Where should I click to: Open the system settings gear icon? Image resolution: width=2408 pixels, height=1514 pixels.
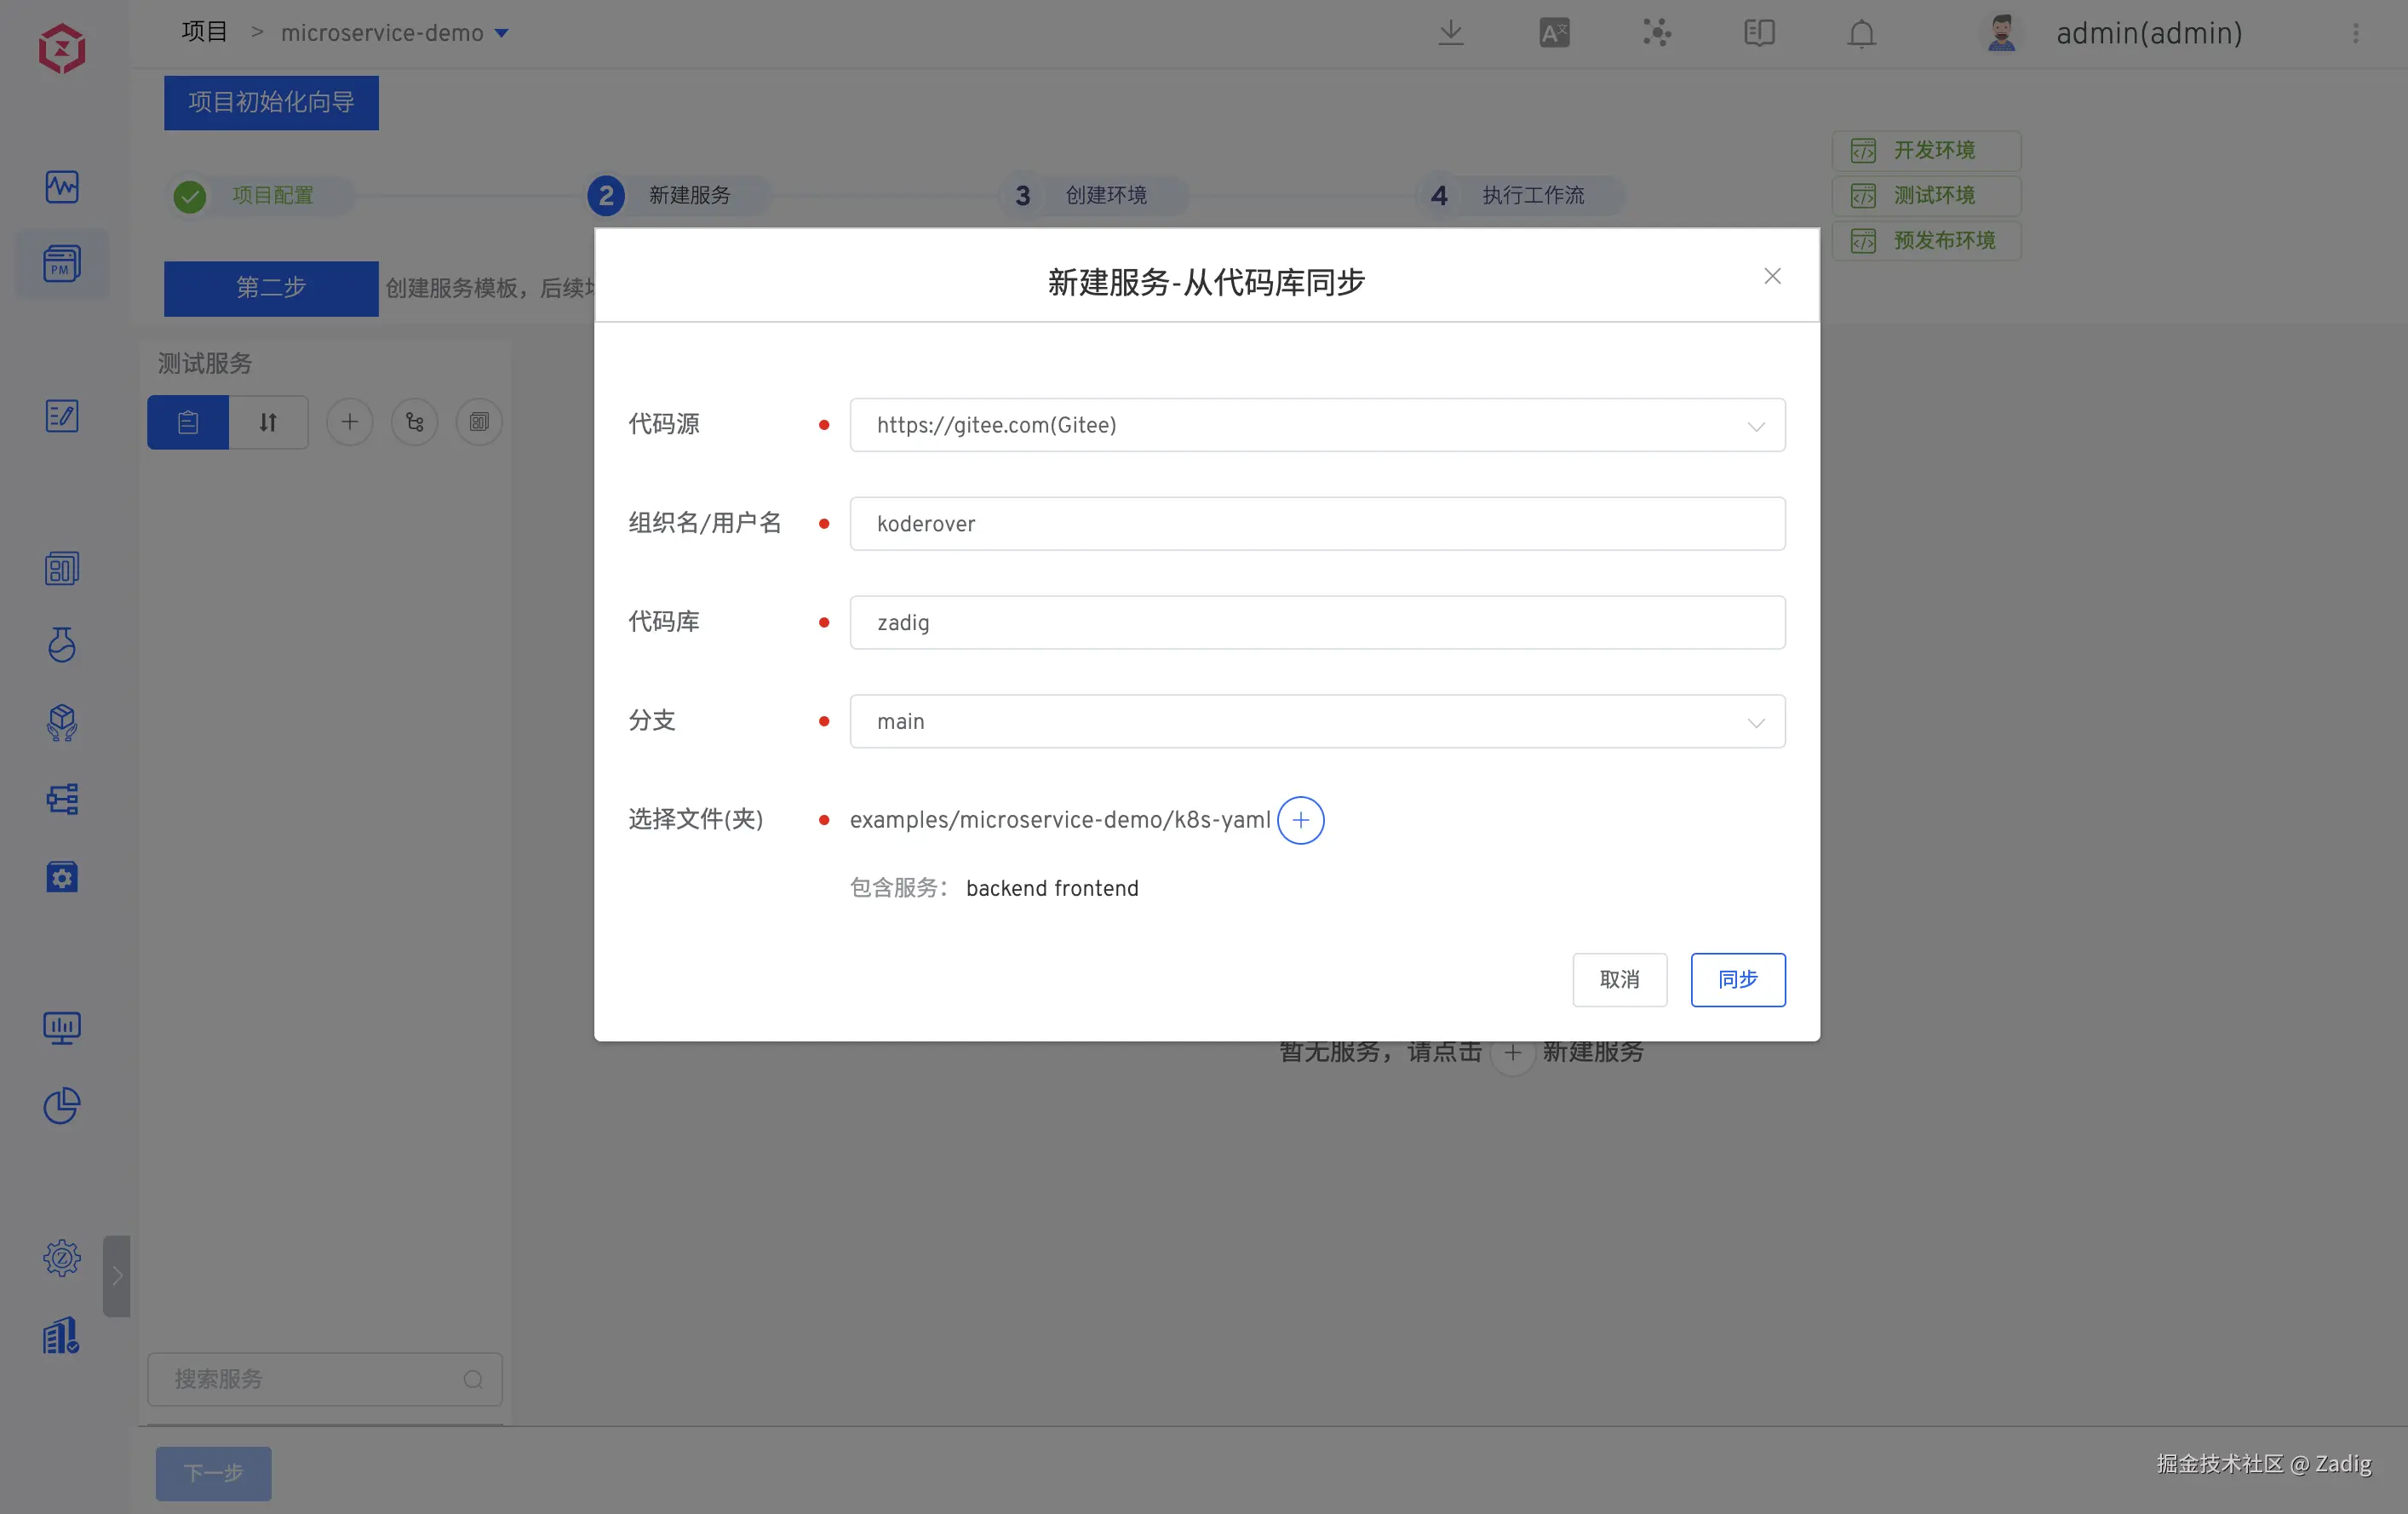point(62,1258)
